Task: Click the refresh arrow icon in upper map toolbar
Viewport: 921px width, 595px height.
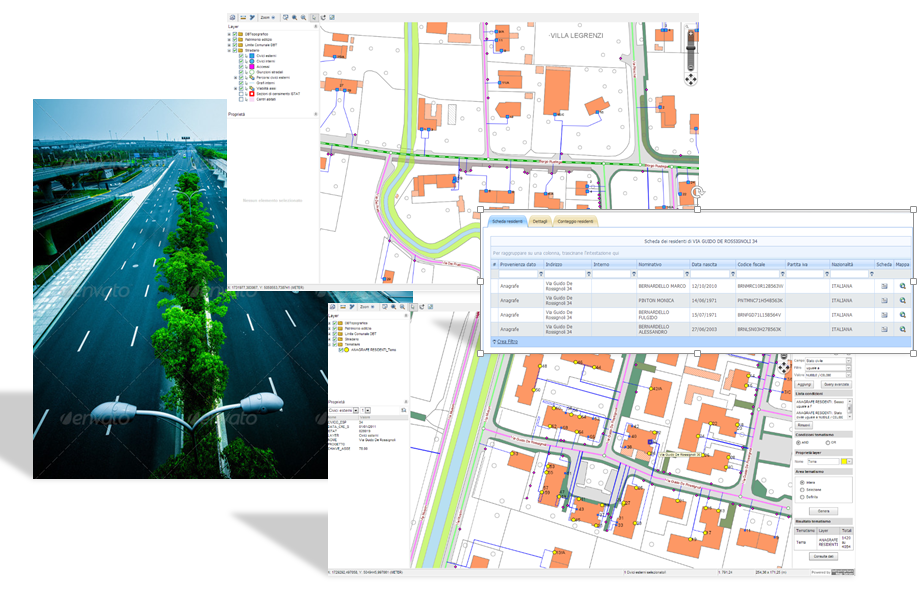Action: point(323,18)
